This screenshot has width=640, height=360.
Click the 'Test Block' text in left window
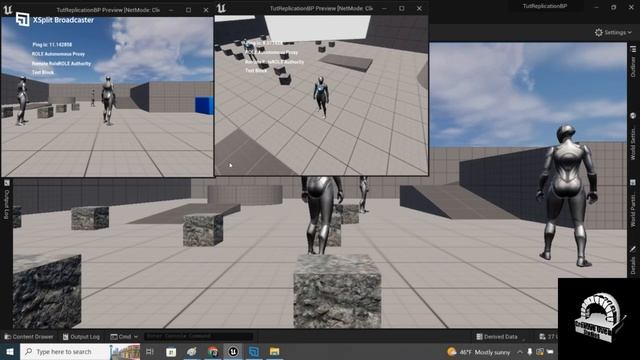(43, 72)
